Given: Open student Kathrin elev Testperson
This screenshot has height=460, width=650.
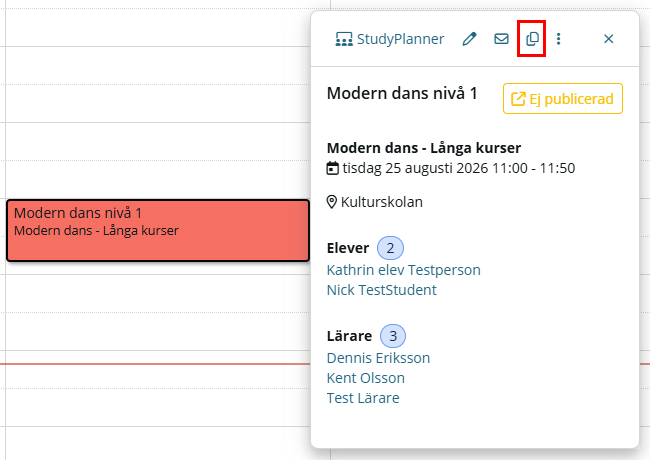Looking at the screenshot, I should click(403, 270).
